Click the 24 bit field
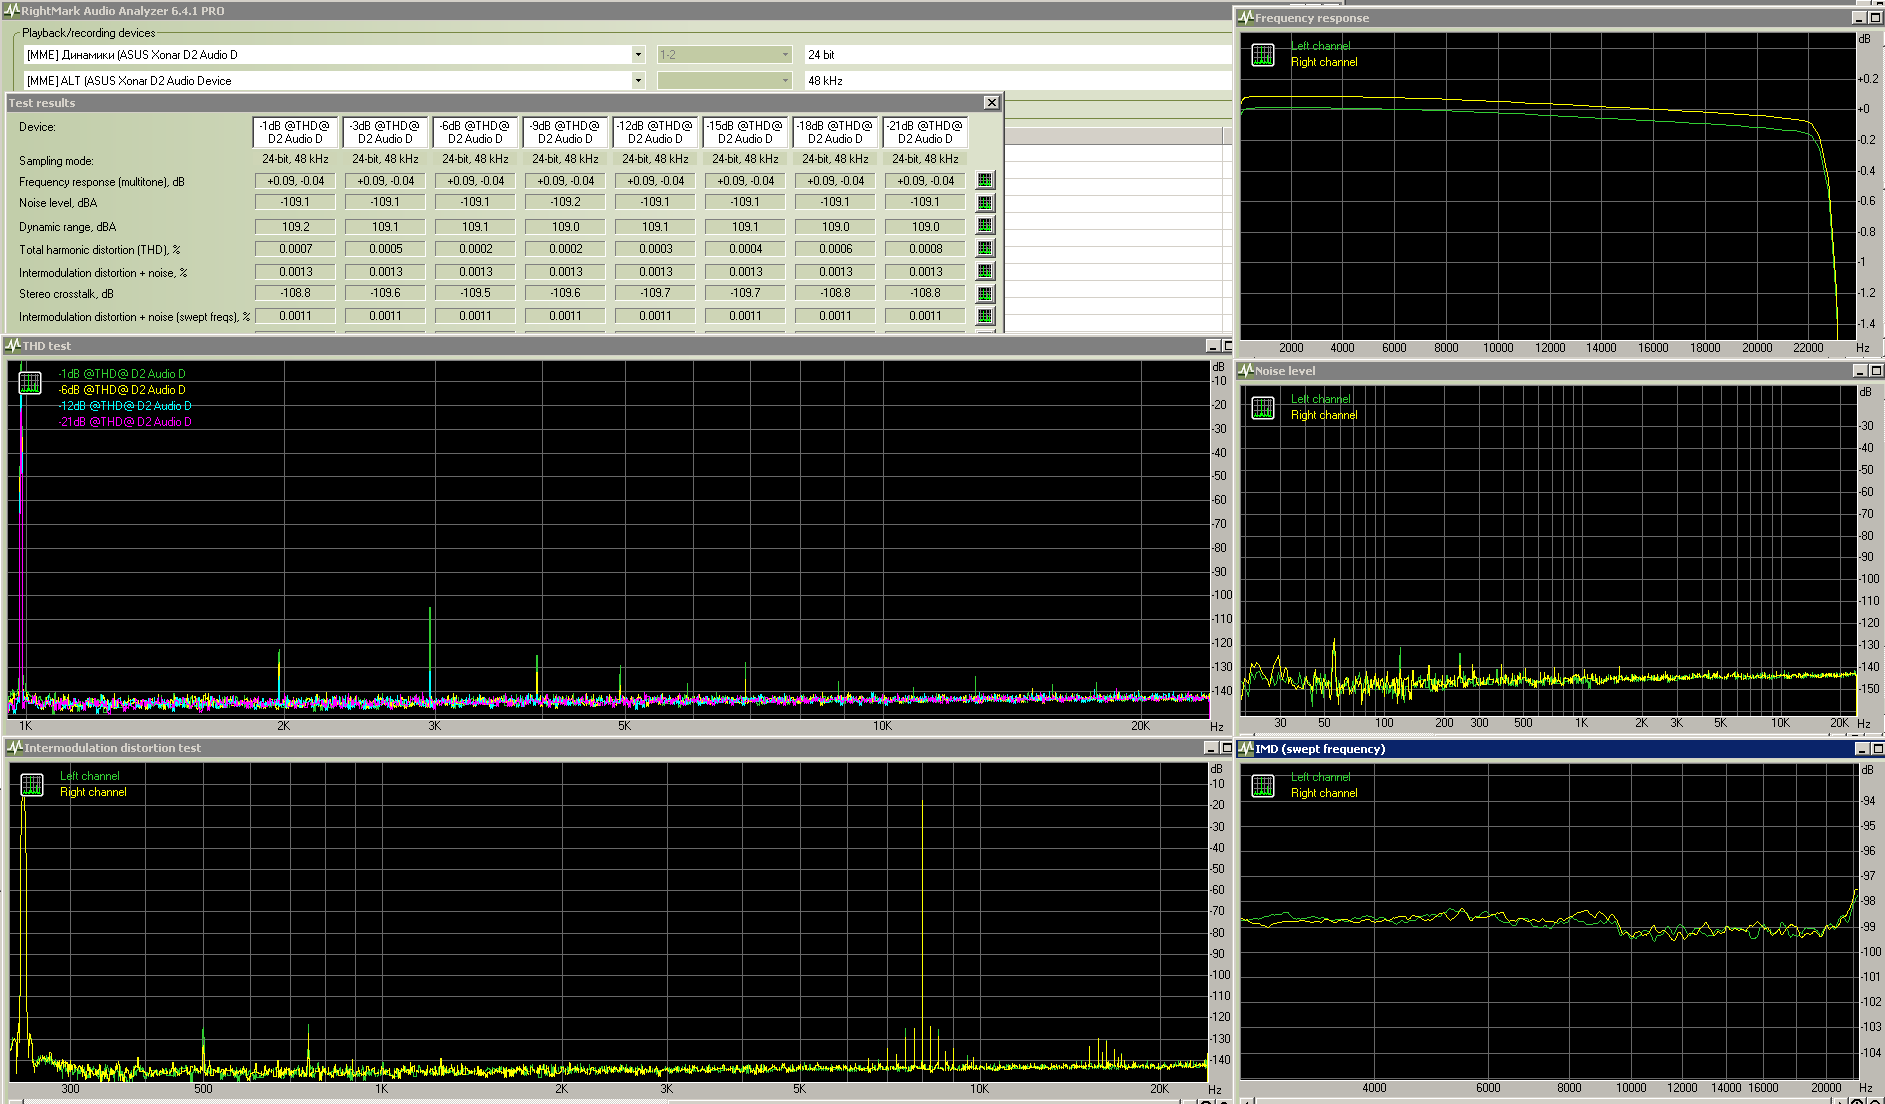The height and width of the screenshot is (1104, 1885). [1017, 55]
